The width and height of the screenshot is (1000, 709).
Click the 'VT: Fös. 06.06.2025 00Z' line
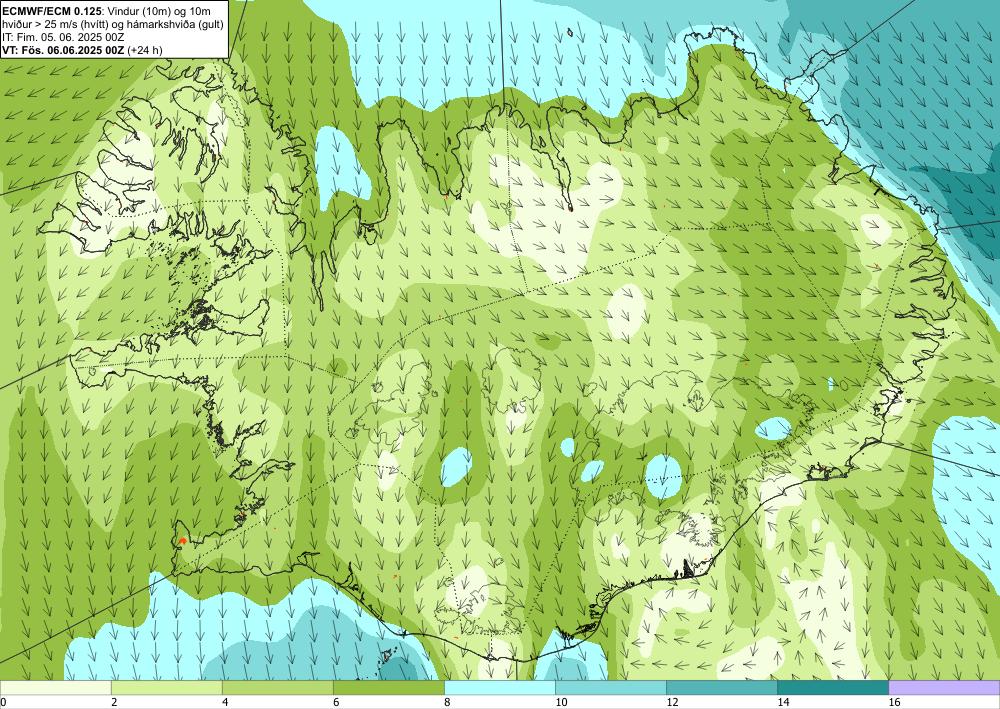click(x=63, y=50)
